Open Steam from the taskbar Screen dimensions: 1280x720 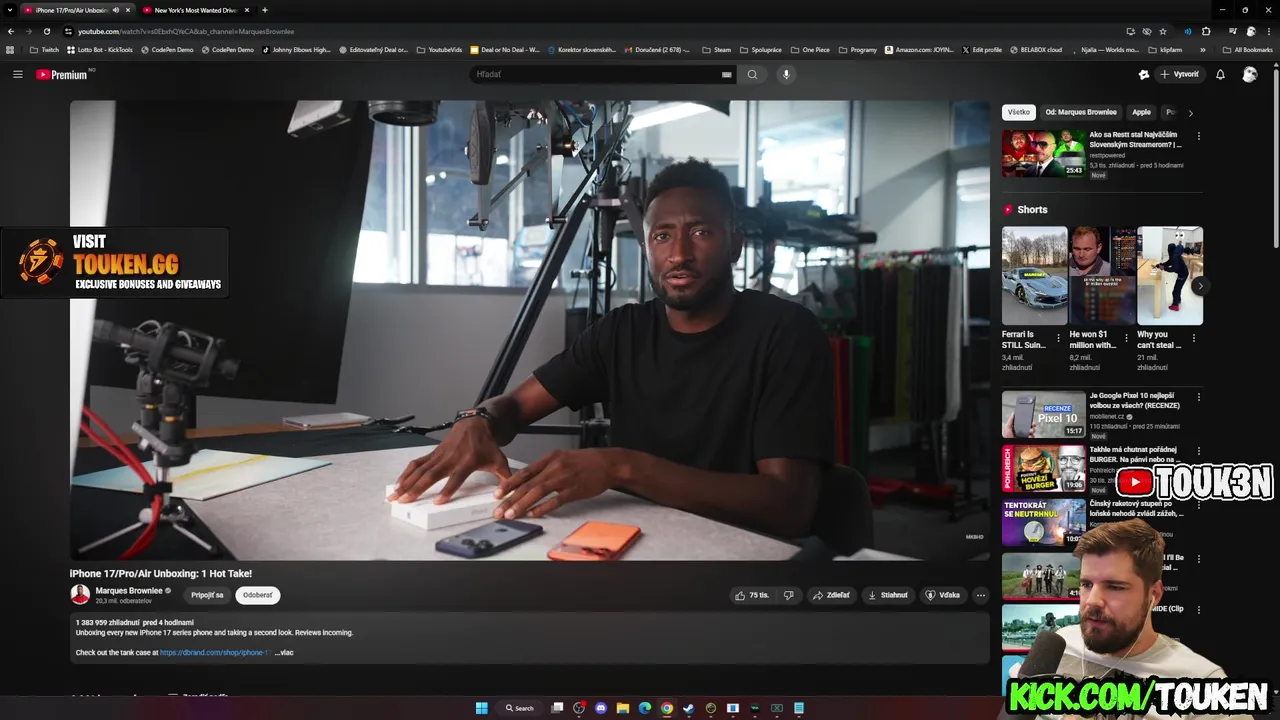pos(689,708)
